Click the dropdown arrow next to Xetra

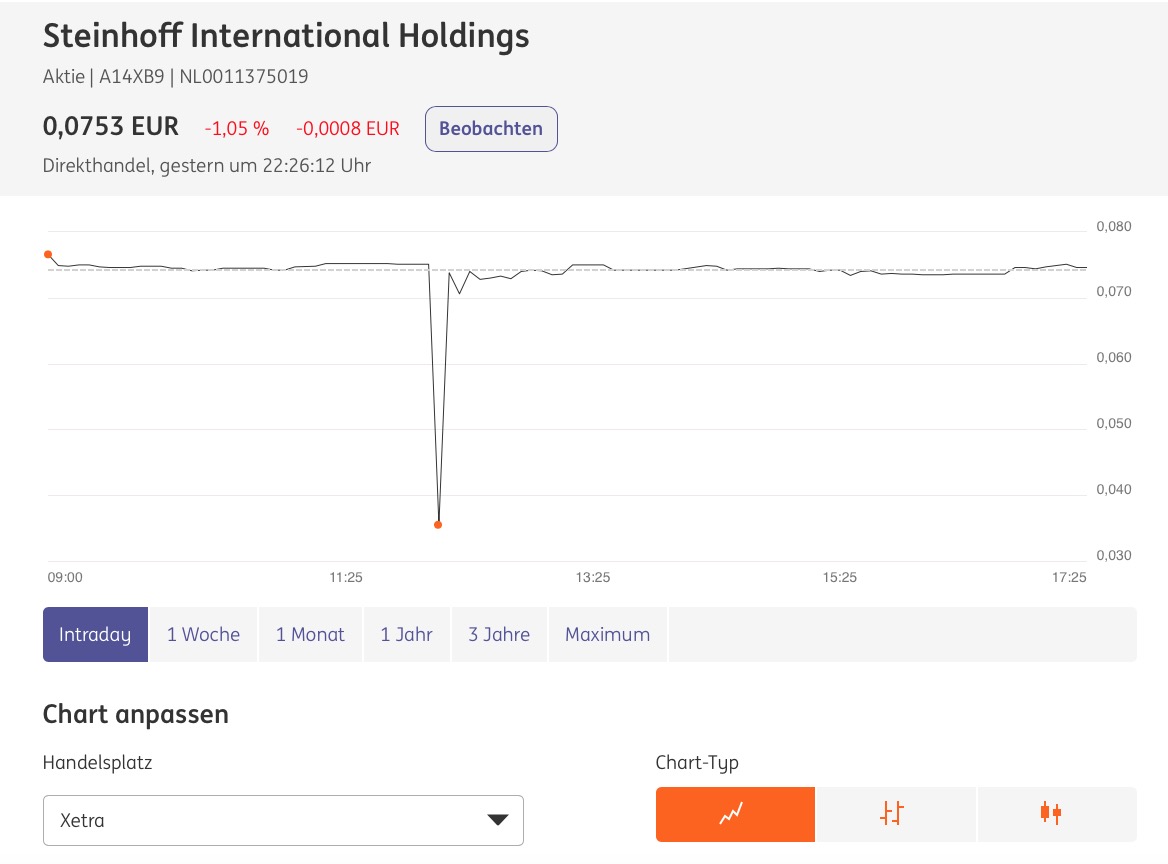pos(497,819)
